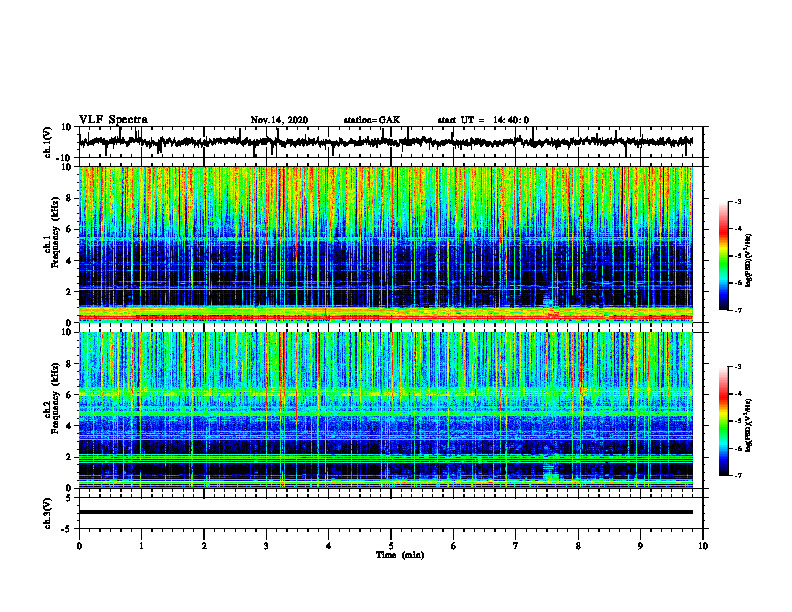This screenshot has height=612, width=792.
Task: Click the lower color scale bar beside ch.2
Action: pyautogui.click(x=723, y=421)
